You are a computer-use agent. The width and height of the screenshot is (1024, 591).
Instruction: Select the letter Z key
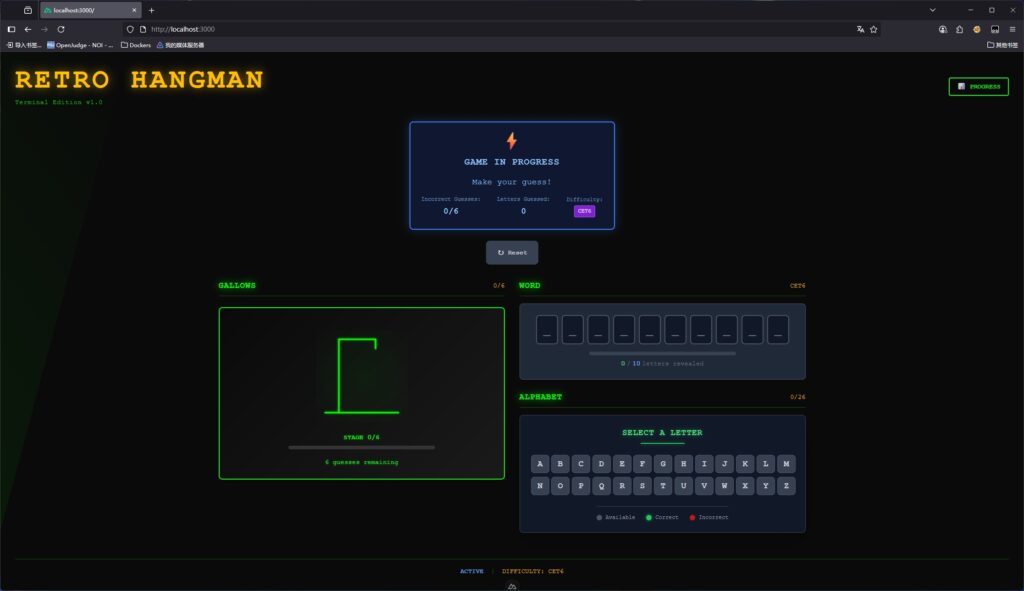[786, 486]
